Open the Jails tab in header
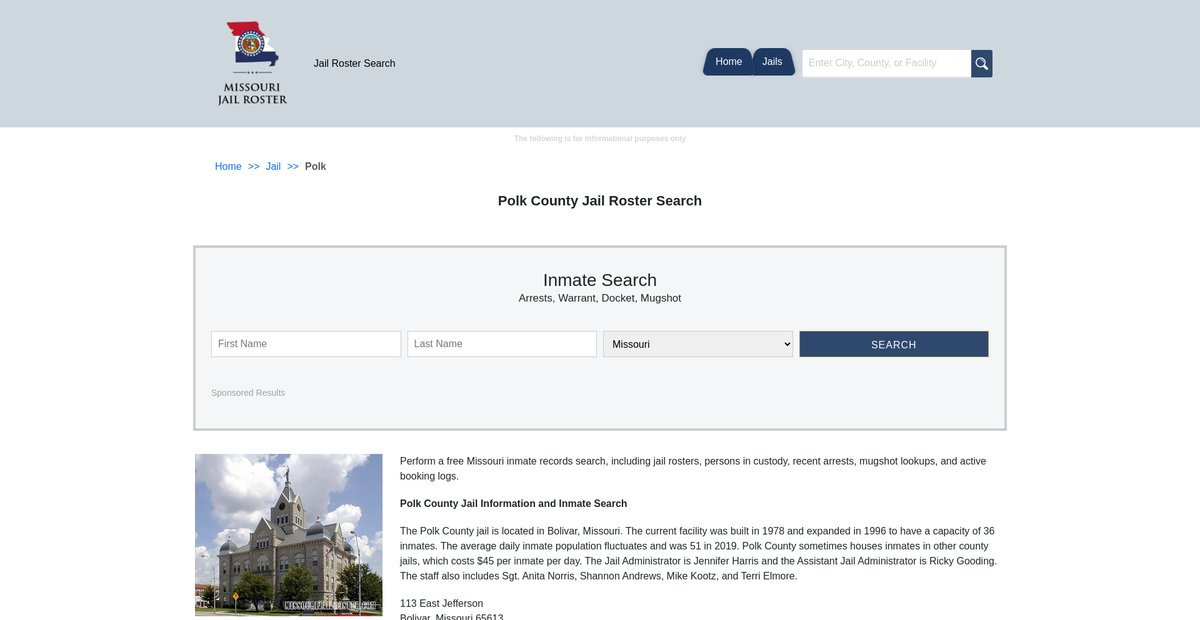This screenshot has width=1200, height=620. point(773,62)
